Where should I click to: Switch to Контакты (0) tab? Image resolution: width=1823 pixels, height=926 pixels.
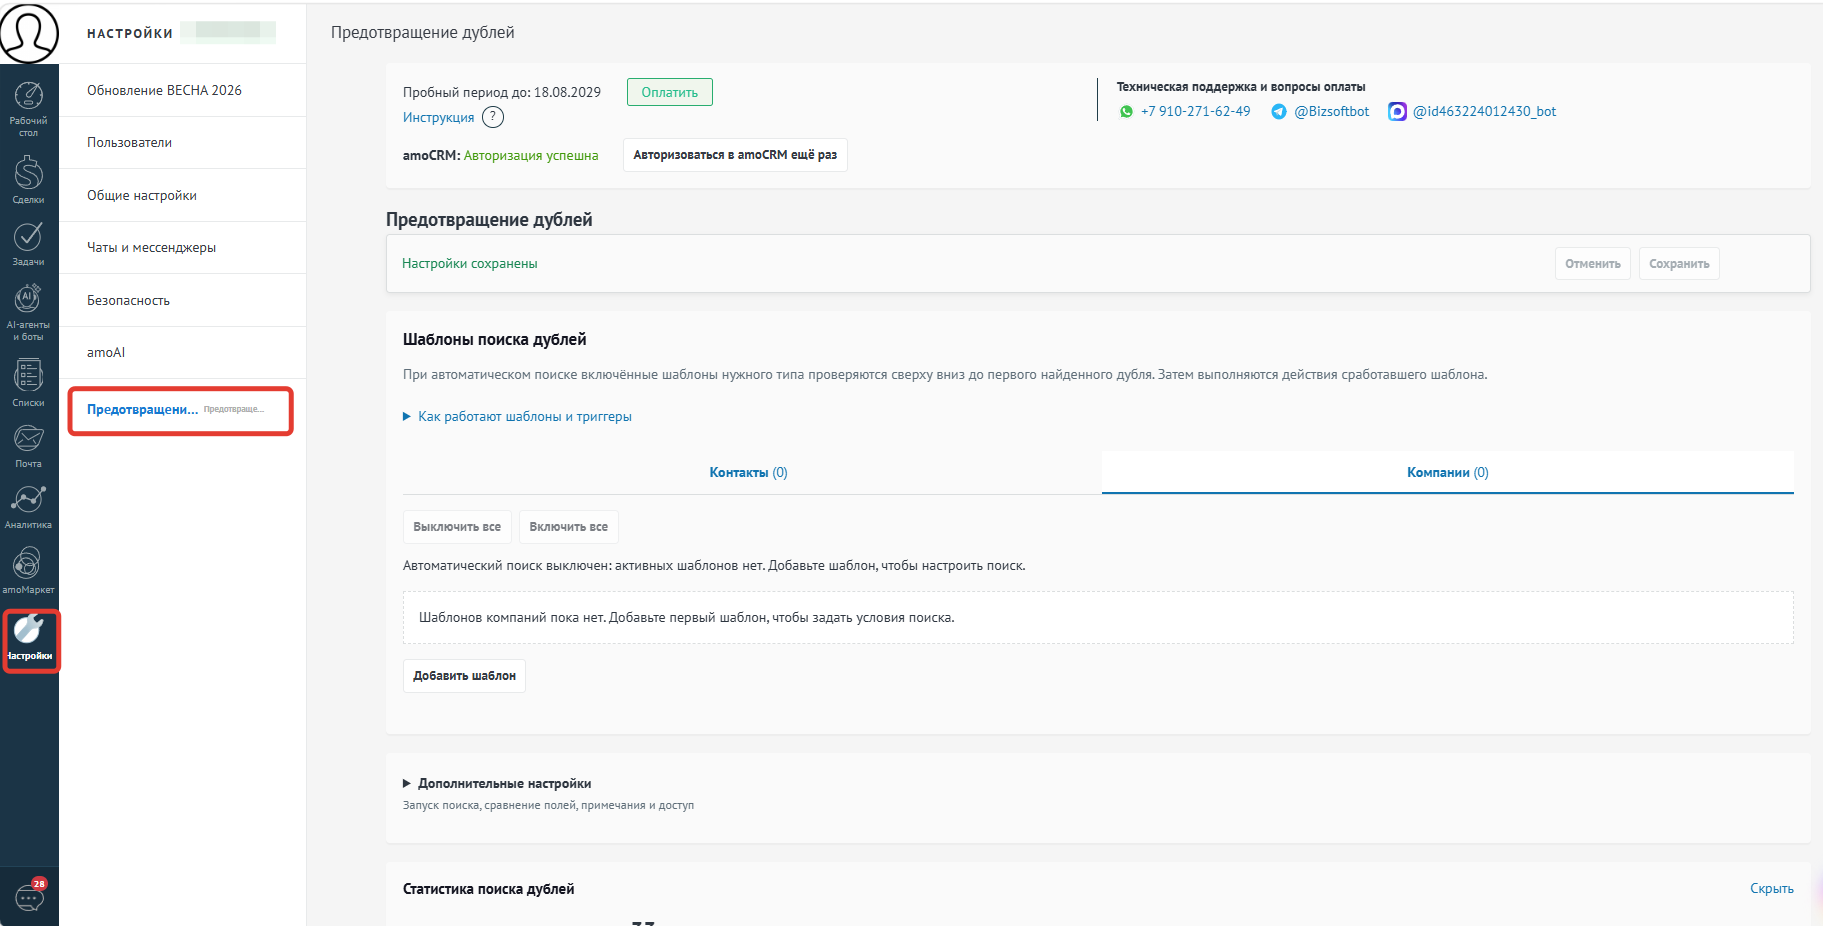[x=748, y=472]
